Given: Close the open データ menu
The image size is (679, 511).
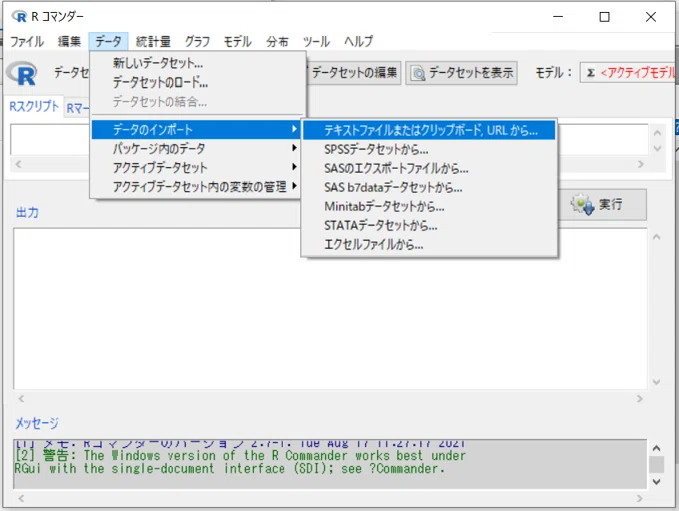Looking at the screenshot, I should (x=108, y=42).
